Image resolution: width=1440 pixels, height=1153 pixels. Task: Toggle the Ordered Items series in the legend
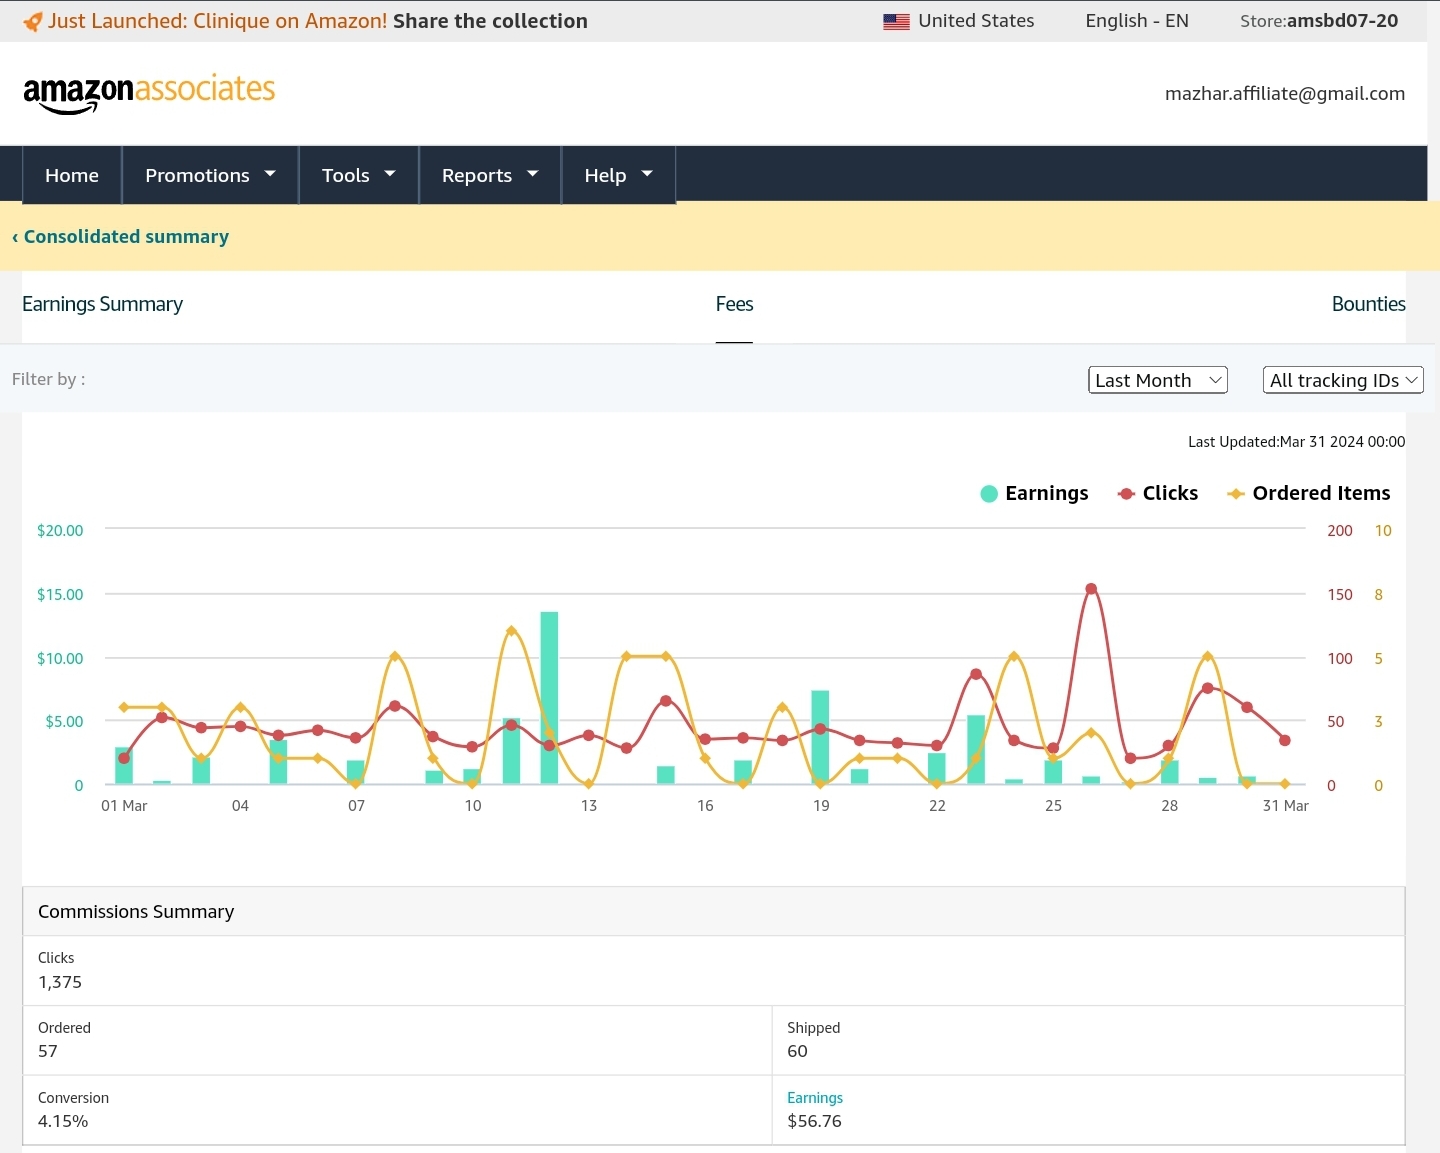(1308, 493)
